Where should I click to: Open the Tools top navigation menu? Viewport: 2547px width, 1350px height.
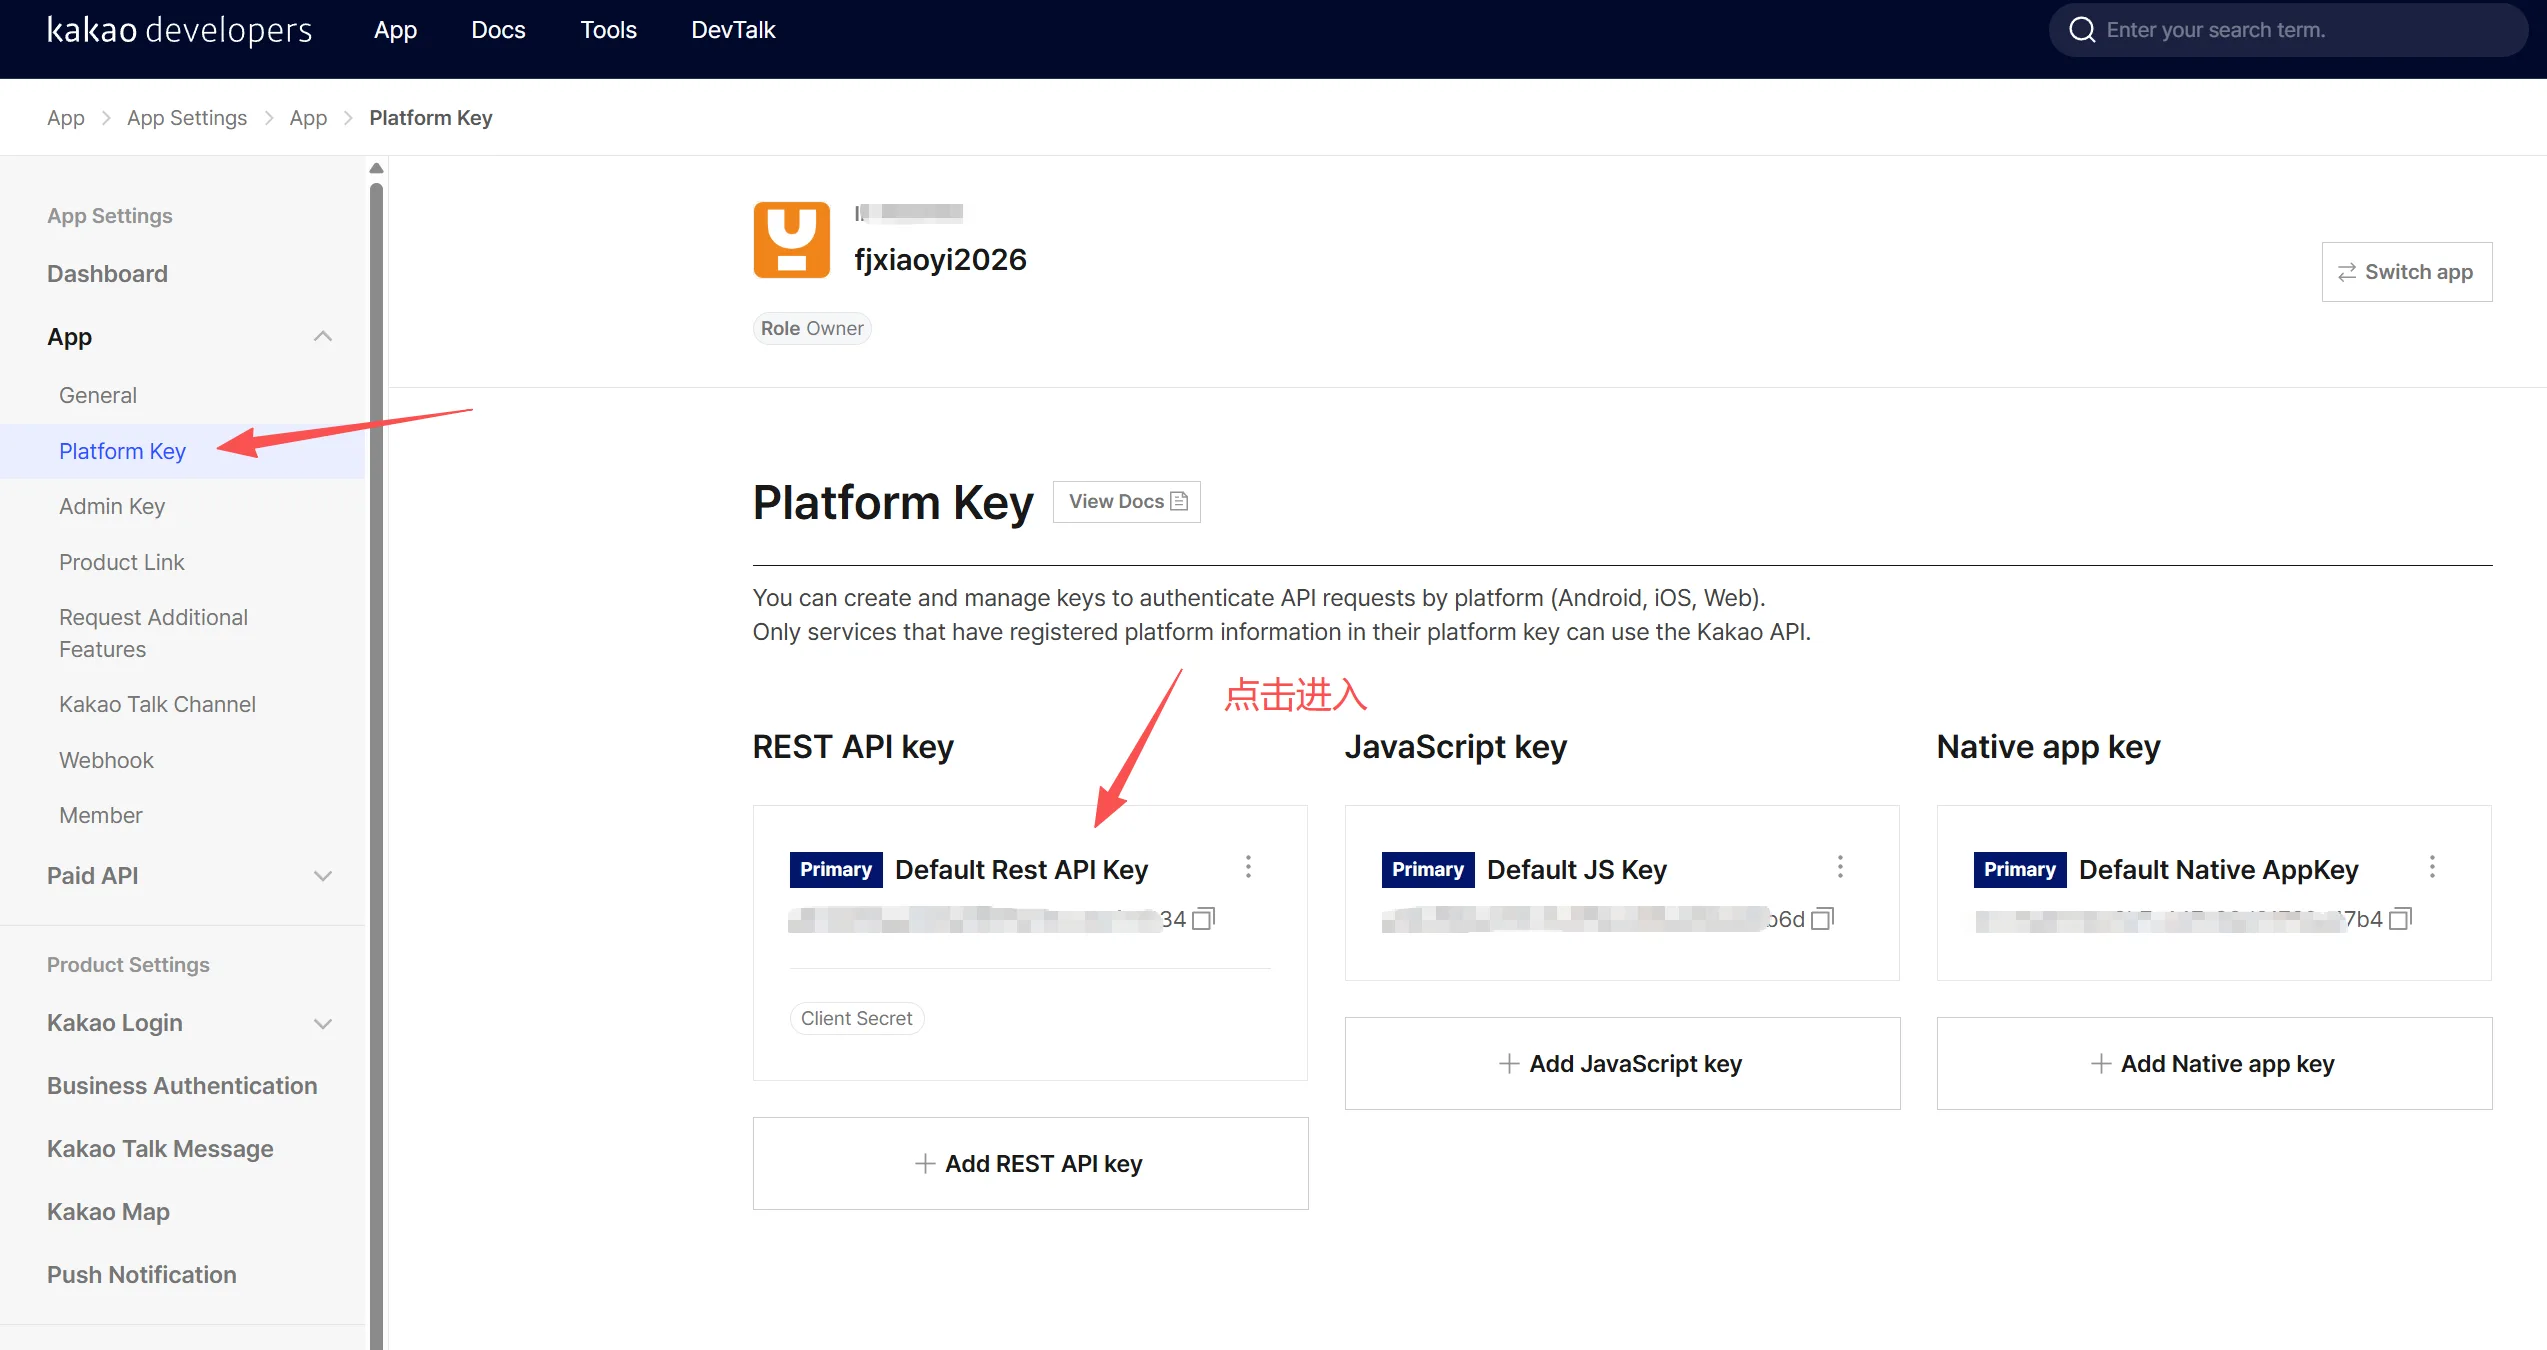608,30
